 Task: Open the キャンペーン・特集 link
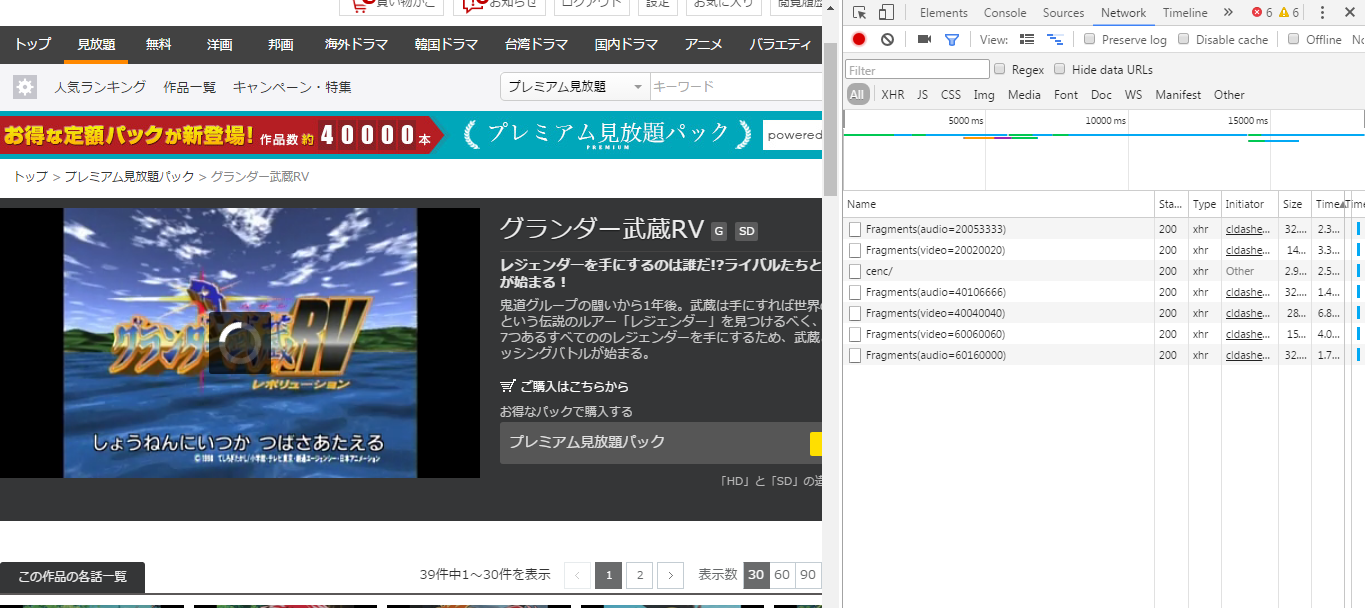[x=292, y=87]
